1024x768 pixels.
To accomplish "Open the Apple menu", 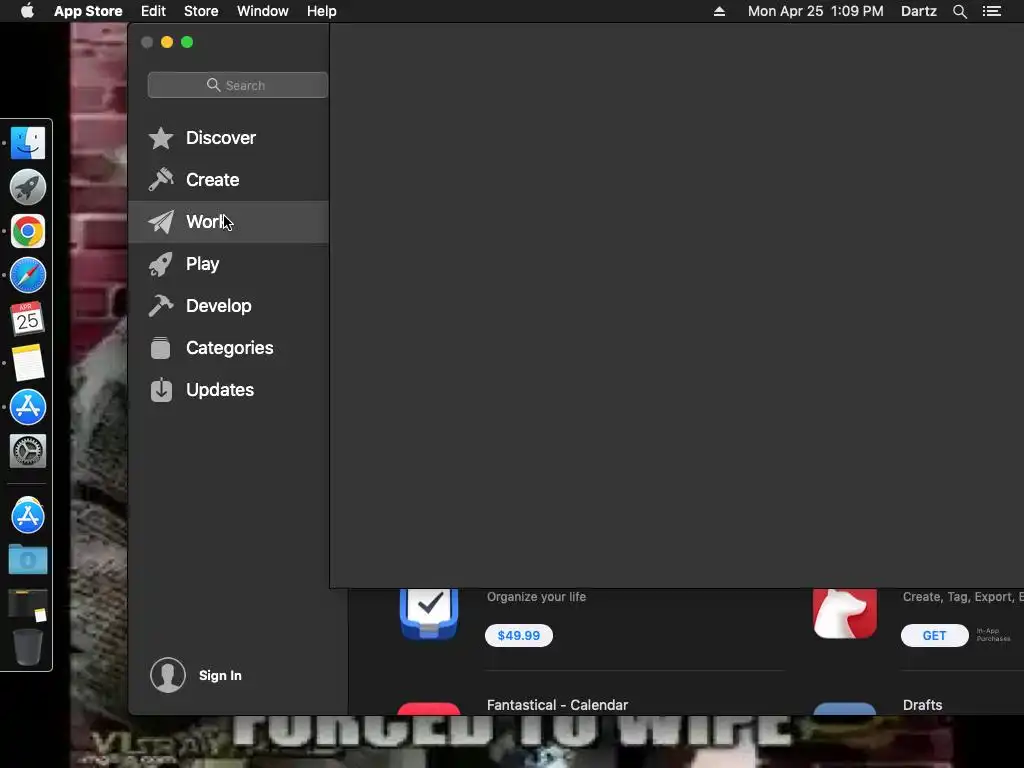I will pyautogui.click(x=27, y=11).
